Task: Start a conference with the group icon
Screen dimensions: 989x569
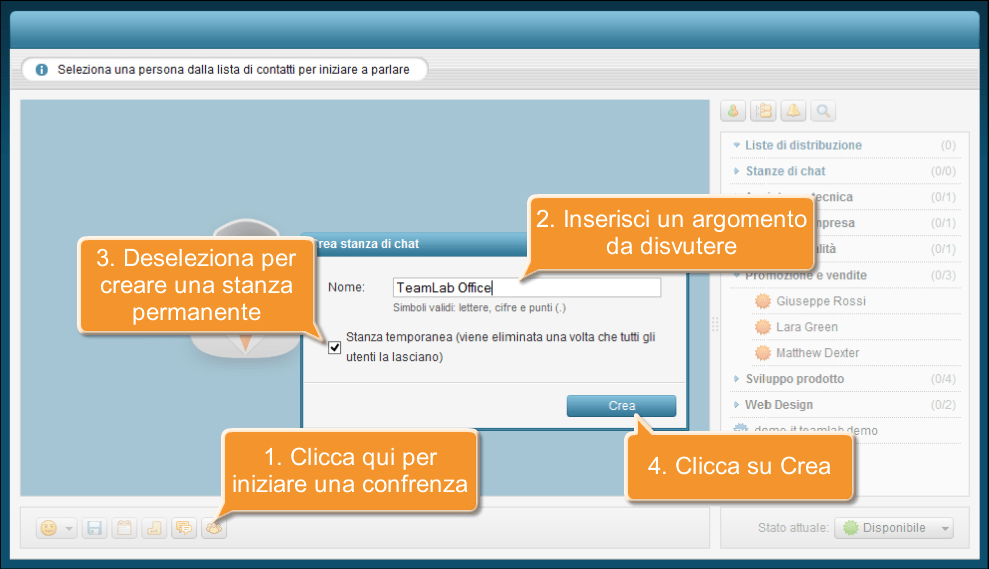Action: [214, 528]
